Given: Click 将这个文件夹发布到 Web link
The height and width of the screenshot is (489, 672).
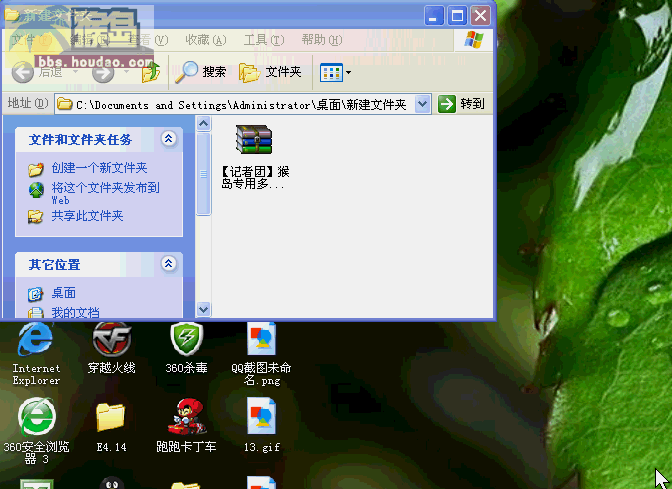Looking at the screenshot, I should click(x=105, y=193).
